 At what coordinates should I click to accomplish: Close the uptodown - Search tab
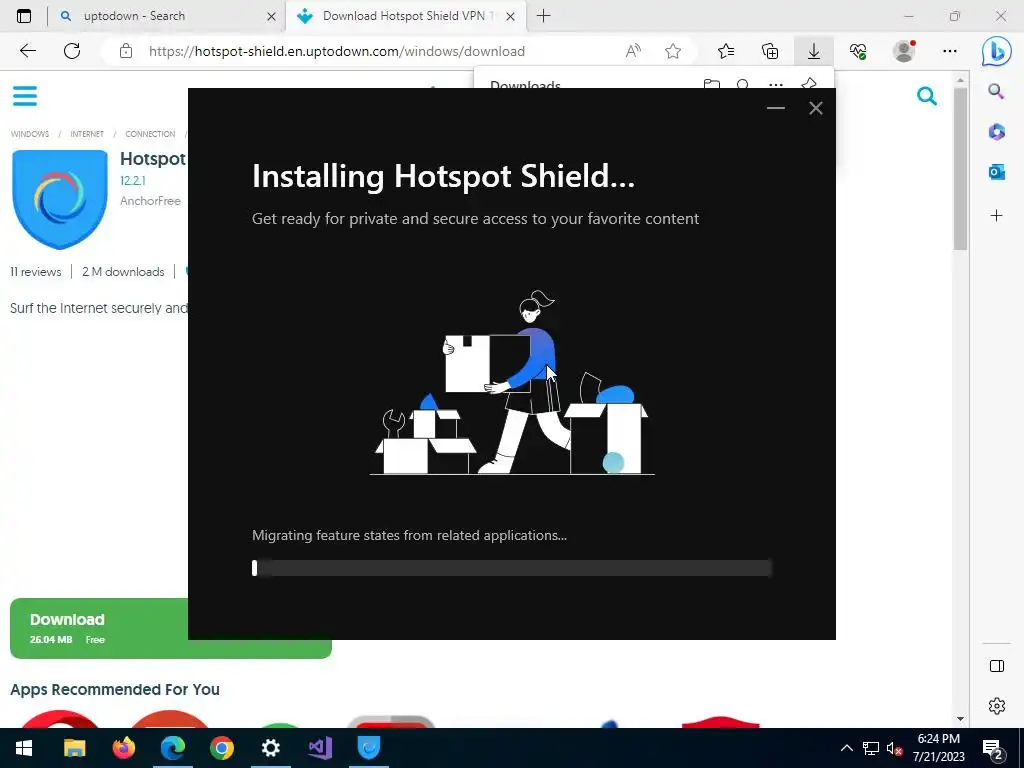click(x=271, y=17)
